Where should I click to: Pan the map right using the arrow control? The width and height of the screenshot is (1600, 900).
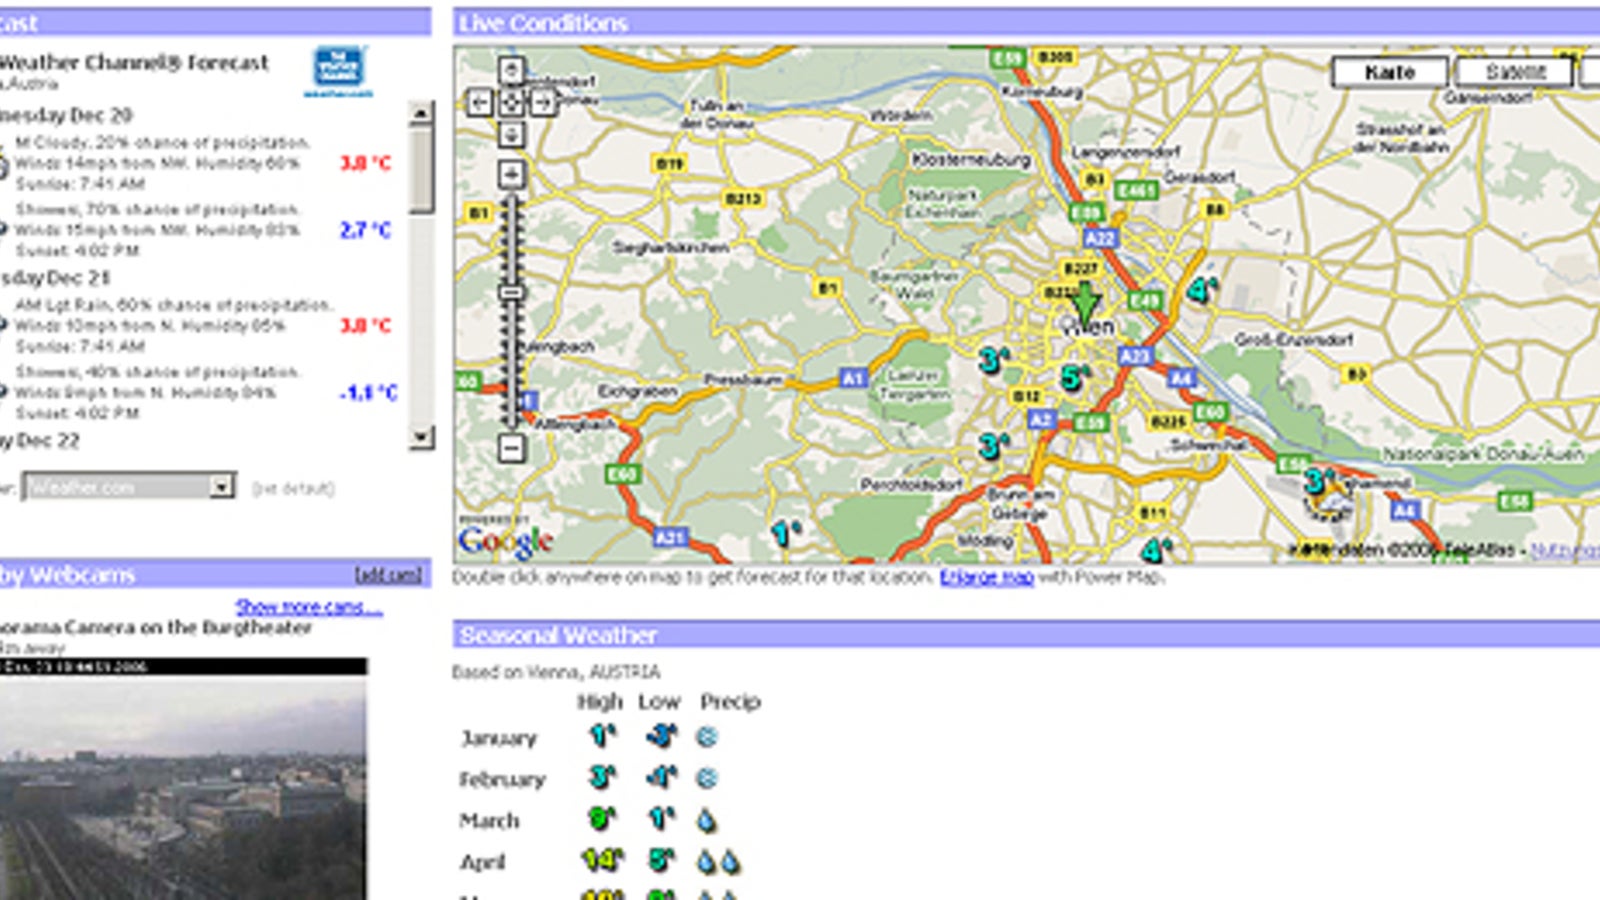point(541,103)
